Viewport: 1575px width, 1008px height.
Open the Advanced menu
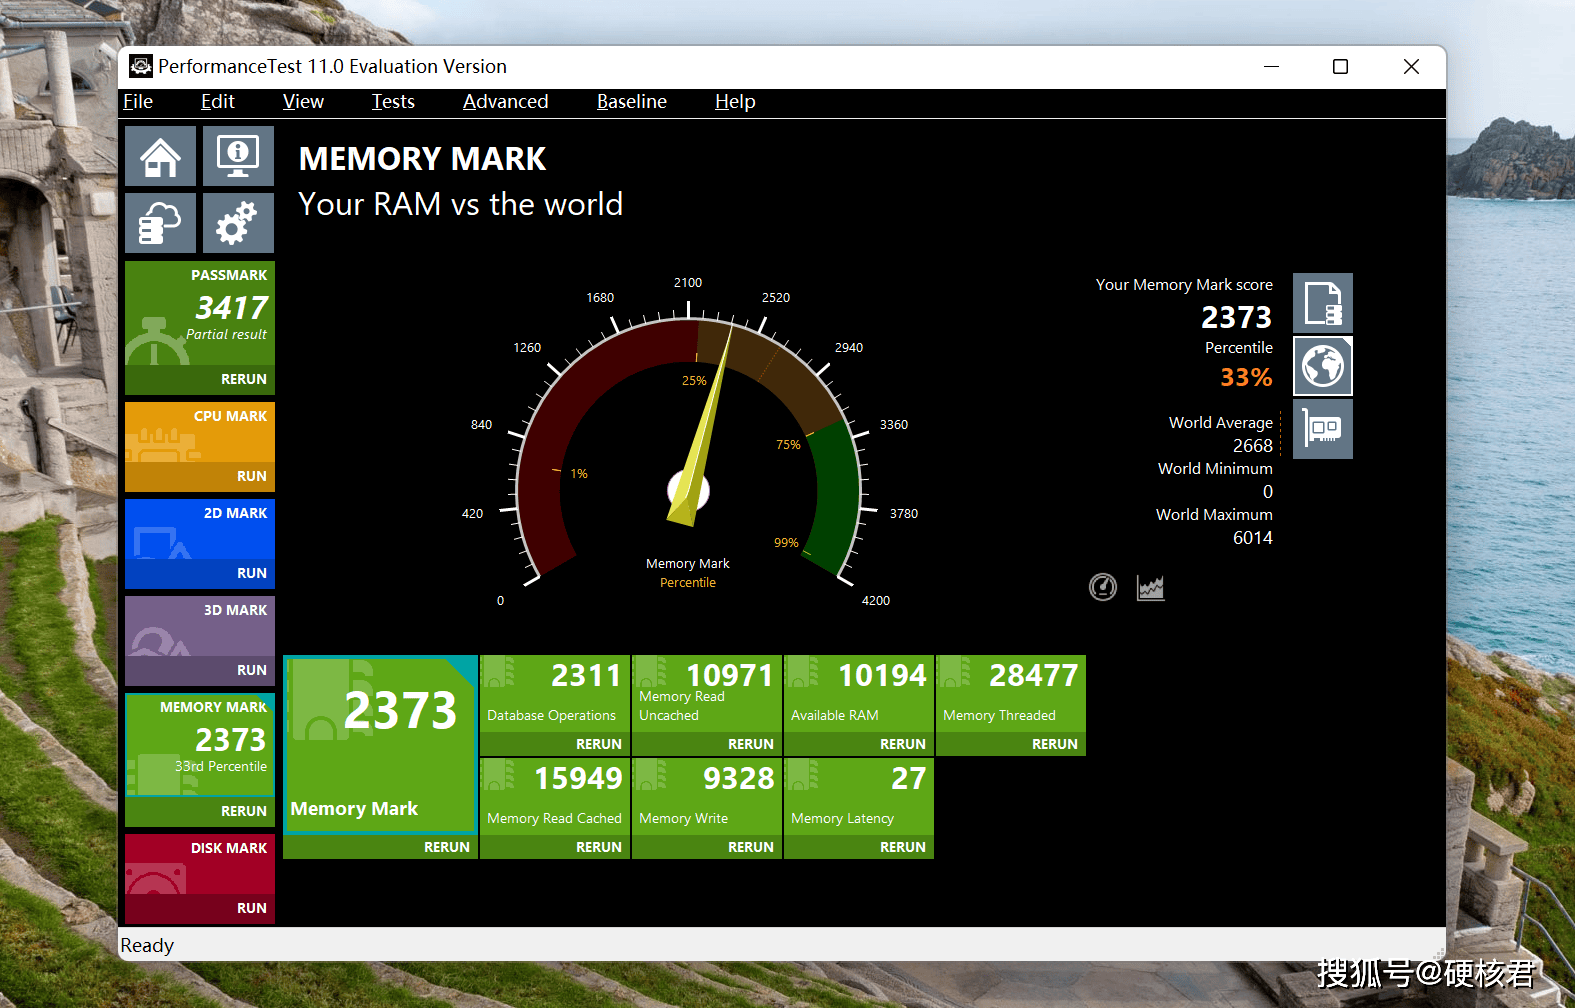click(x=506, y=102)
